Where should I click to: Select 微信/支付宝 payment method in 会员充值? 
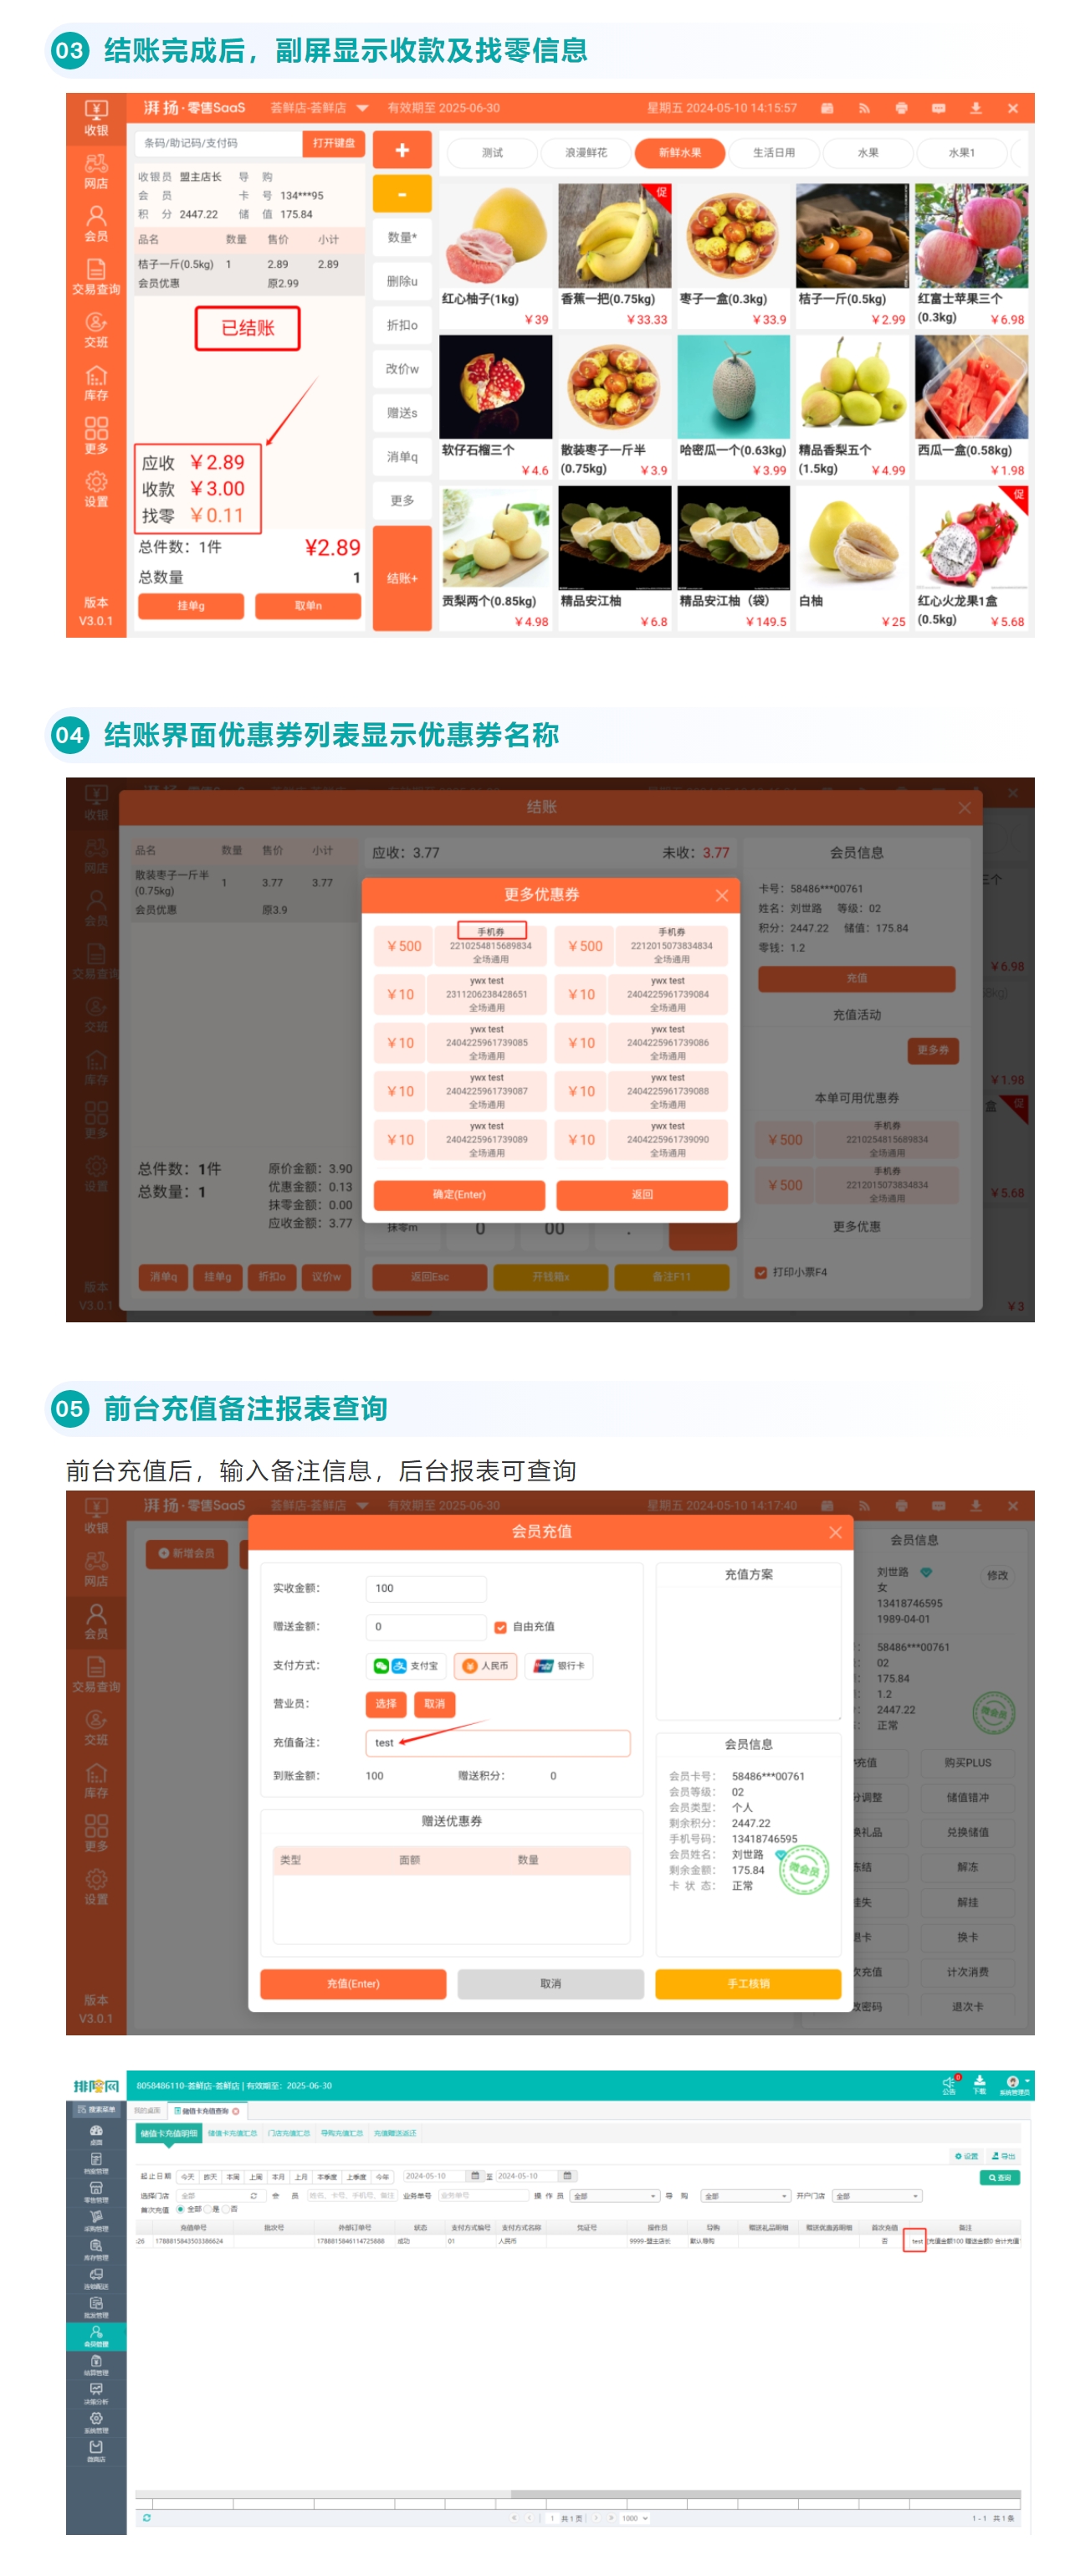[406, 1666]
